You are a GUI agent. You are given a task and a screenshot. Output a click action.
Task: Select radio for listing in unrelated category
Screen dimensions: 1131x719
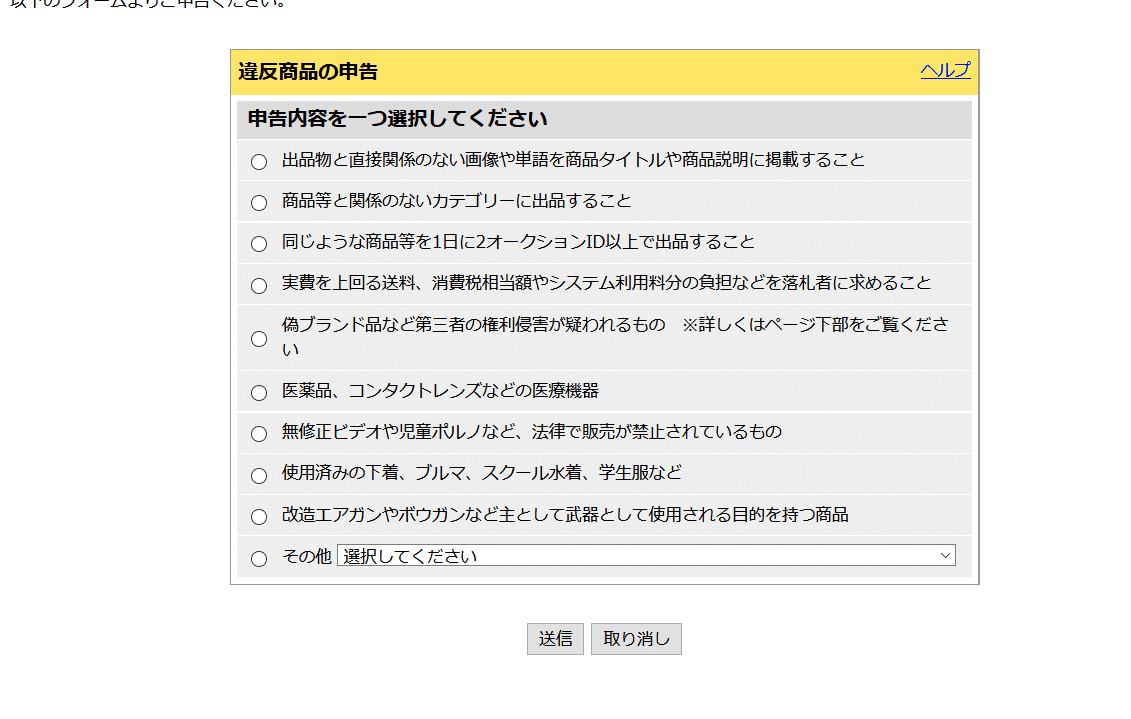[x=259, y=203]
